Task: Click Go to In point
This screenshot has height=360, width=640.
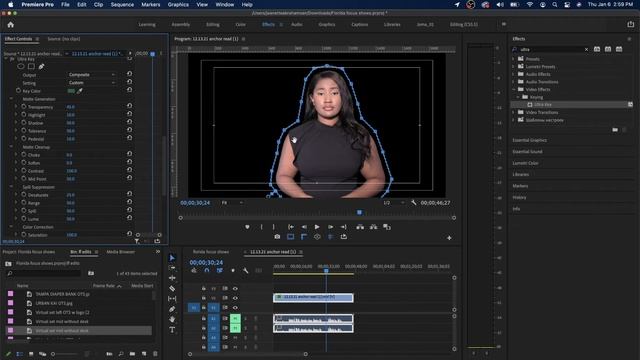Action: pyautogui.click(x=291, y=227)
